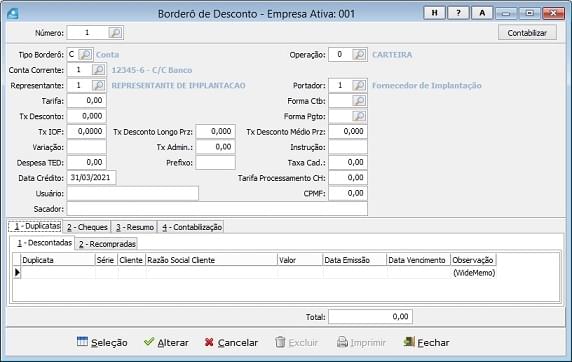The height and width of the screenshot is (362, 572).
Task: Click the Alterar button
Action: [166, 342]
